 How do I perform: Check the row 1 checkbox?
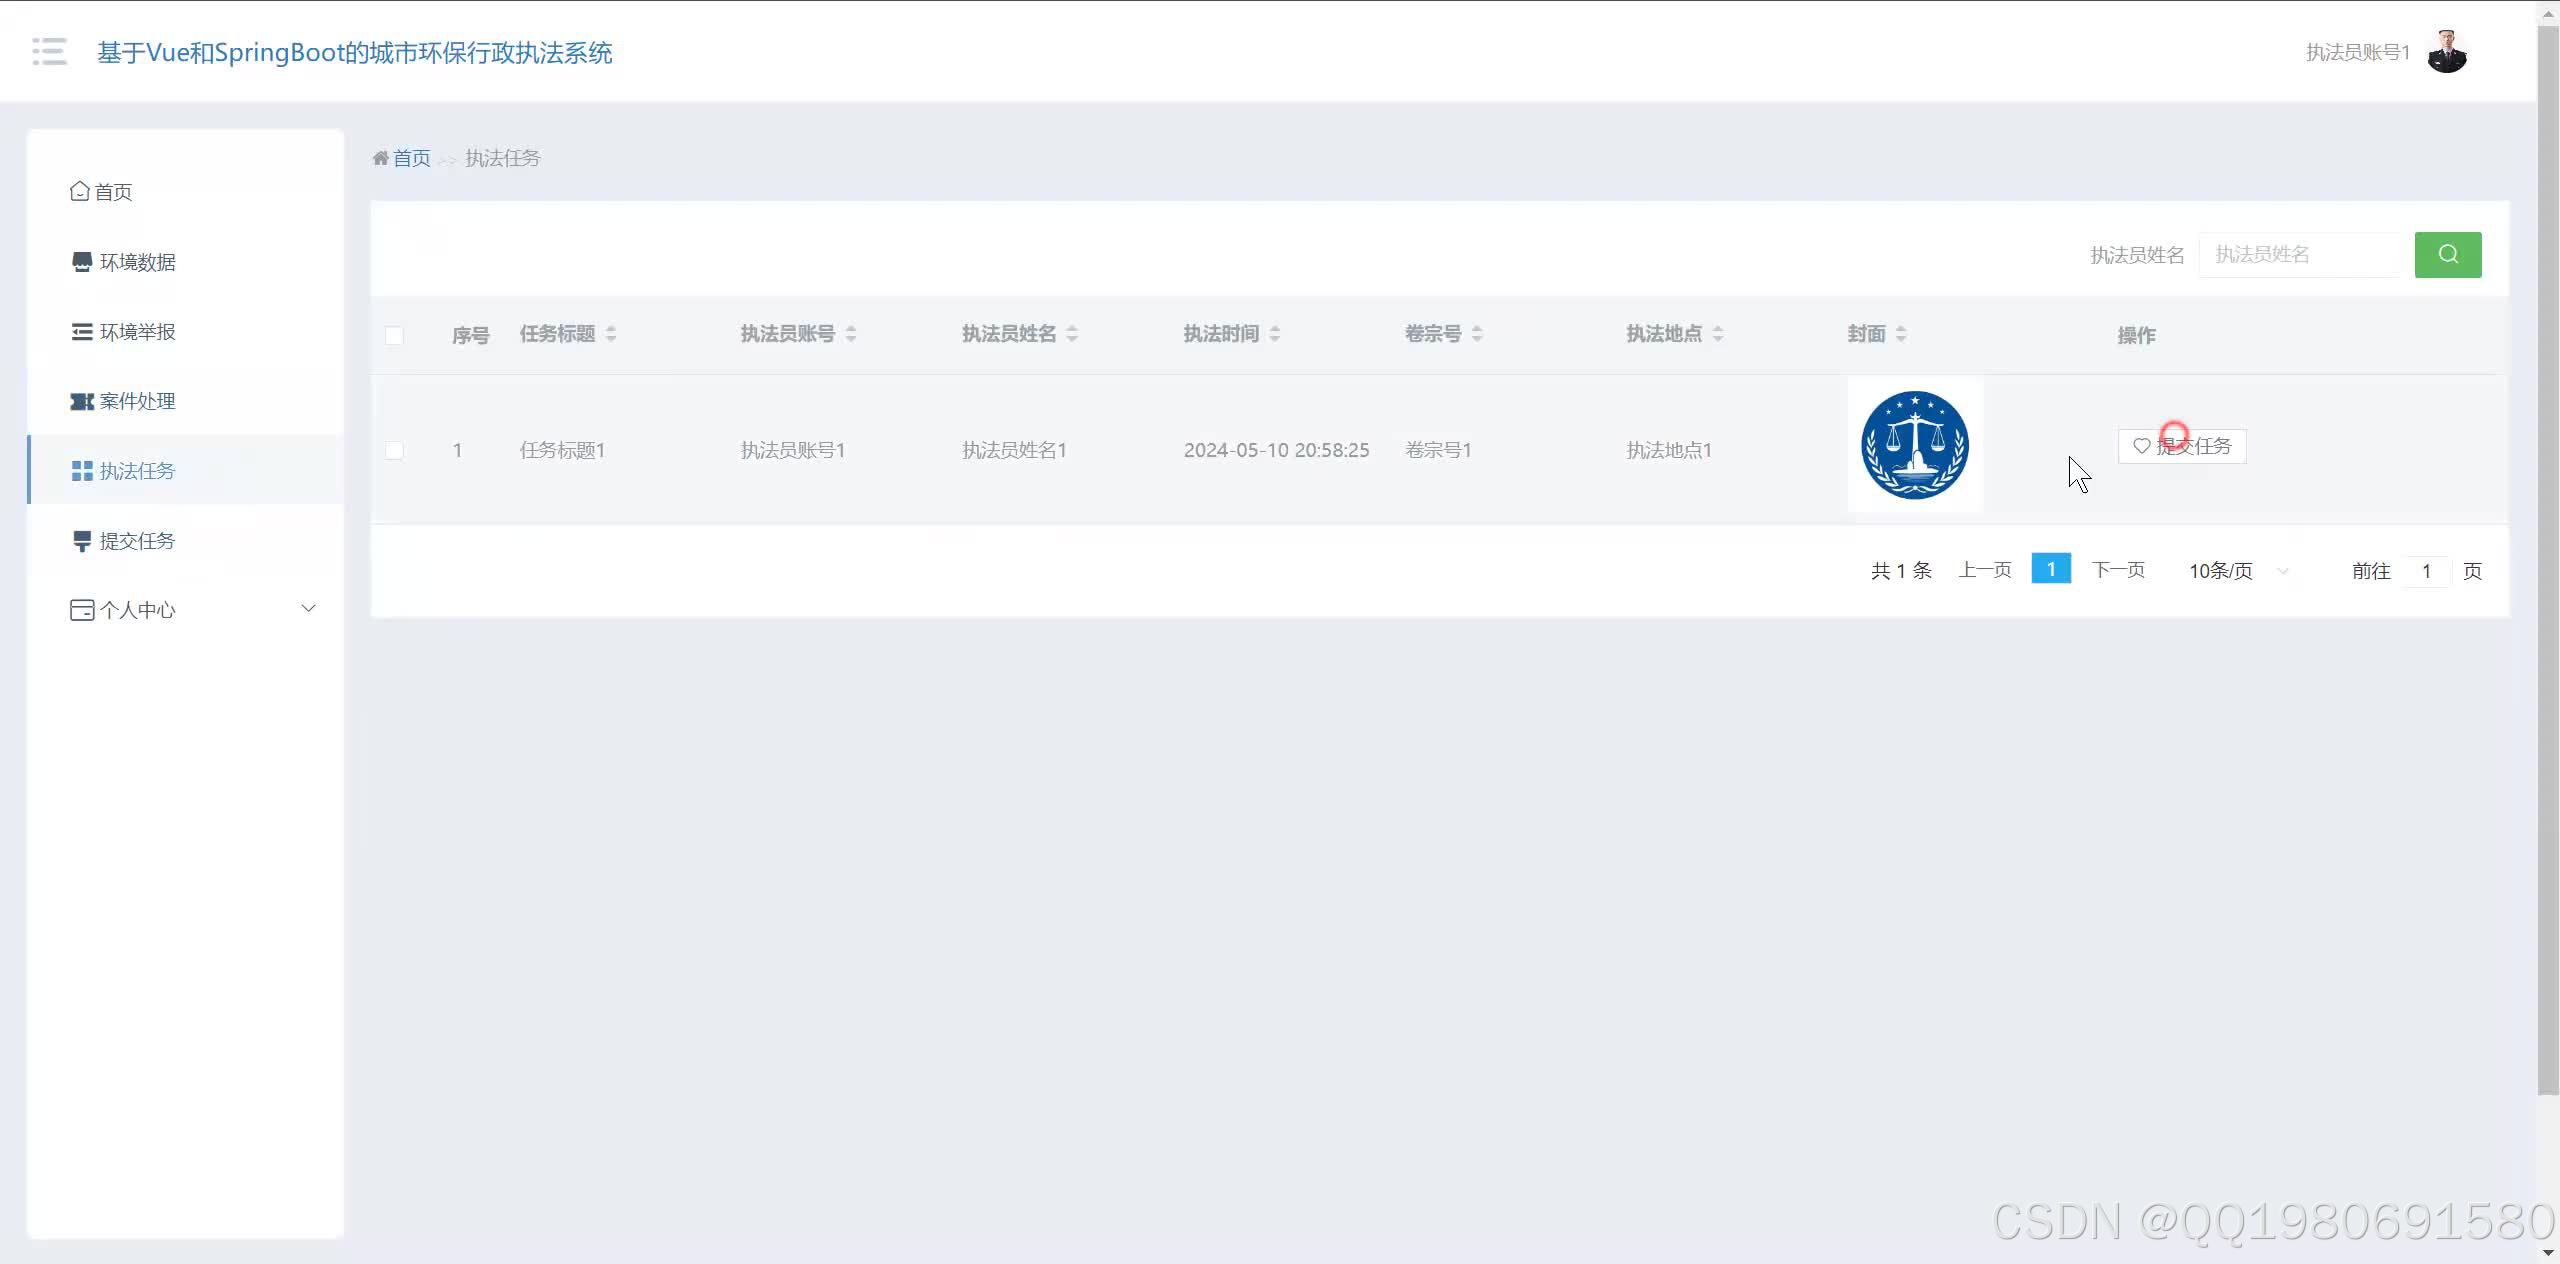click(x=394, y=450)
